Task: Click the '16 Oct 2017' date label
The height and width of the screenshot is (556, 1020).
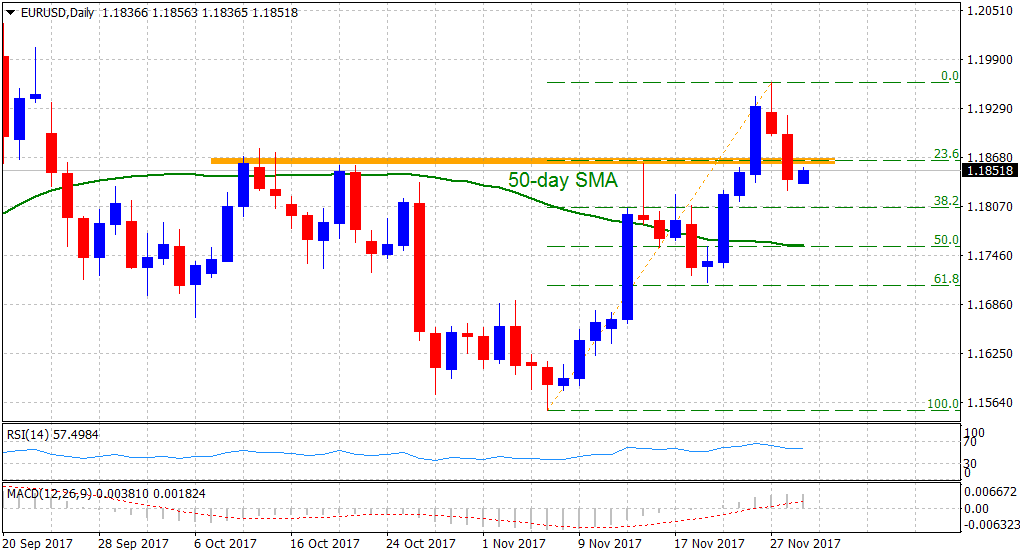Action: pos(325,543)
